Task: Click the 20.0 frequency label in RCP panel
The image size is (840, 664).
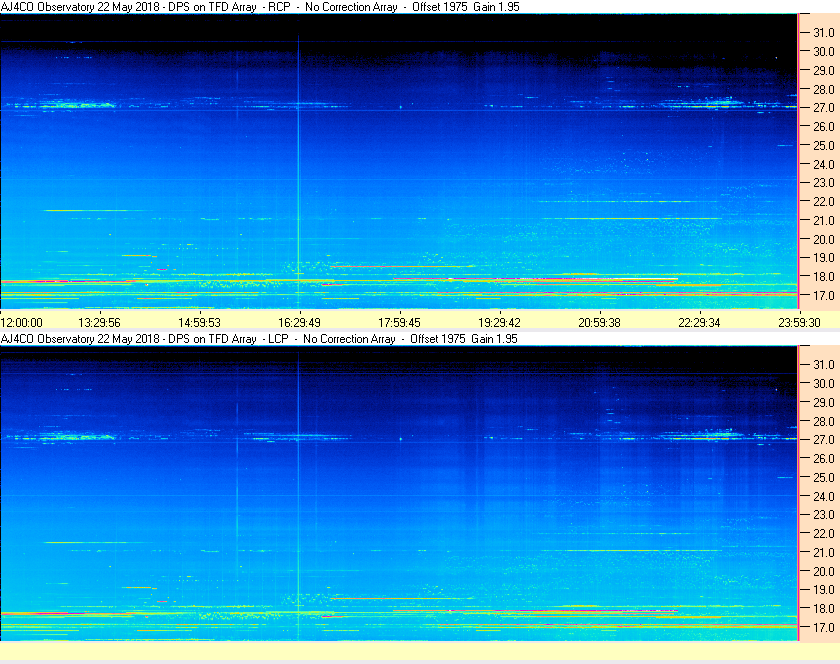Action: point(824,240)
